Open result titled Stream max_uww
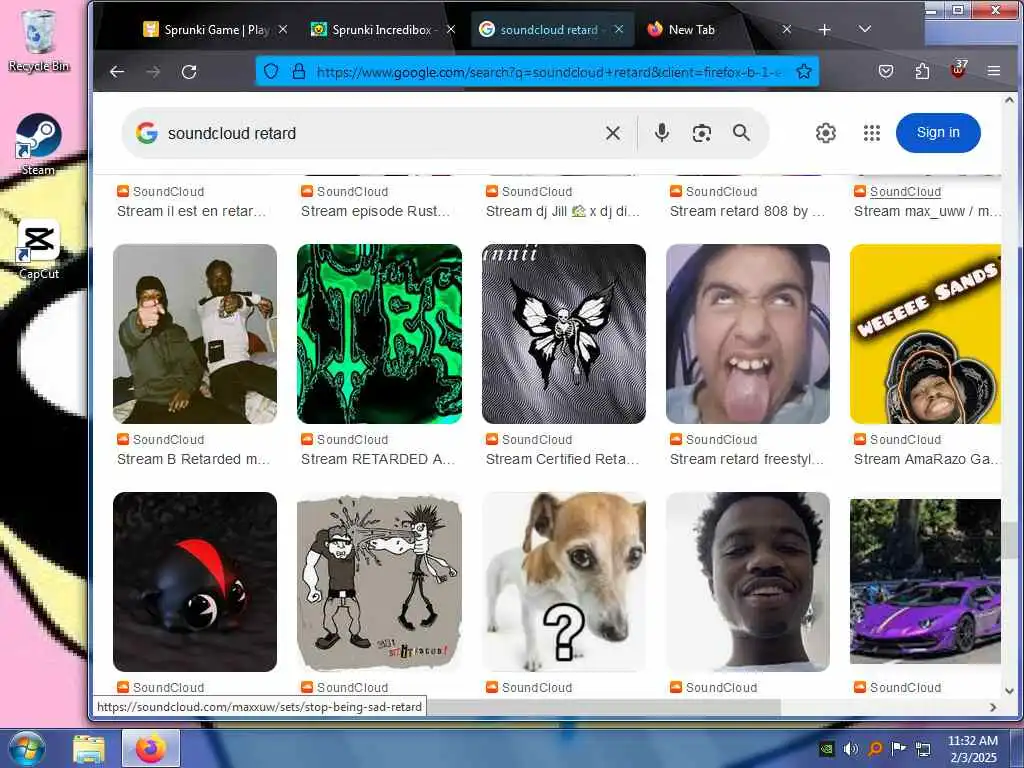Screen dimensions: 1024x768 pos(927,211)
